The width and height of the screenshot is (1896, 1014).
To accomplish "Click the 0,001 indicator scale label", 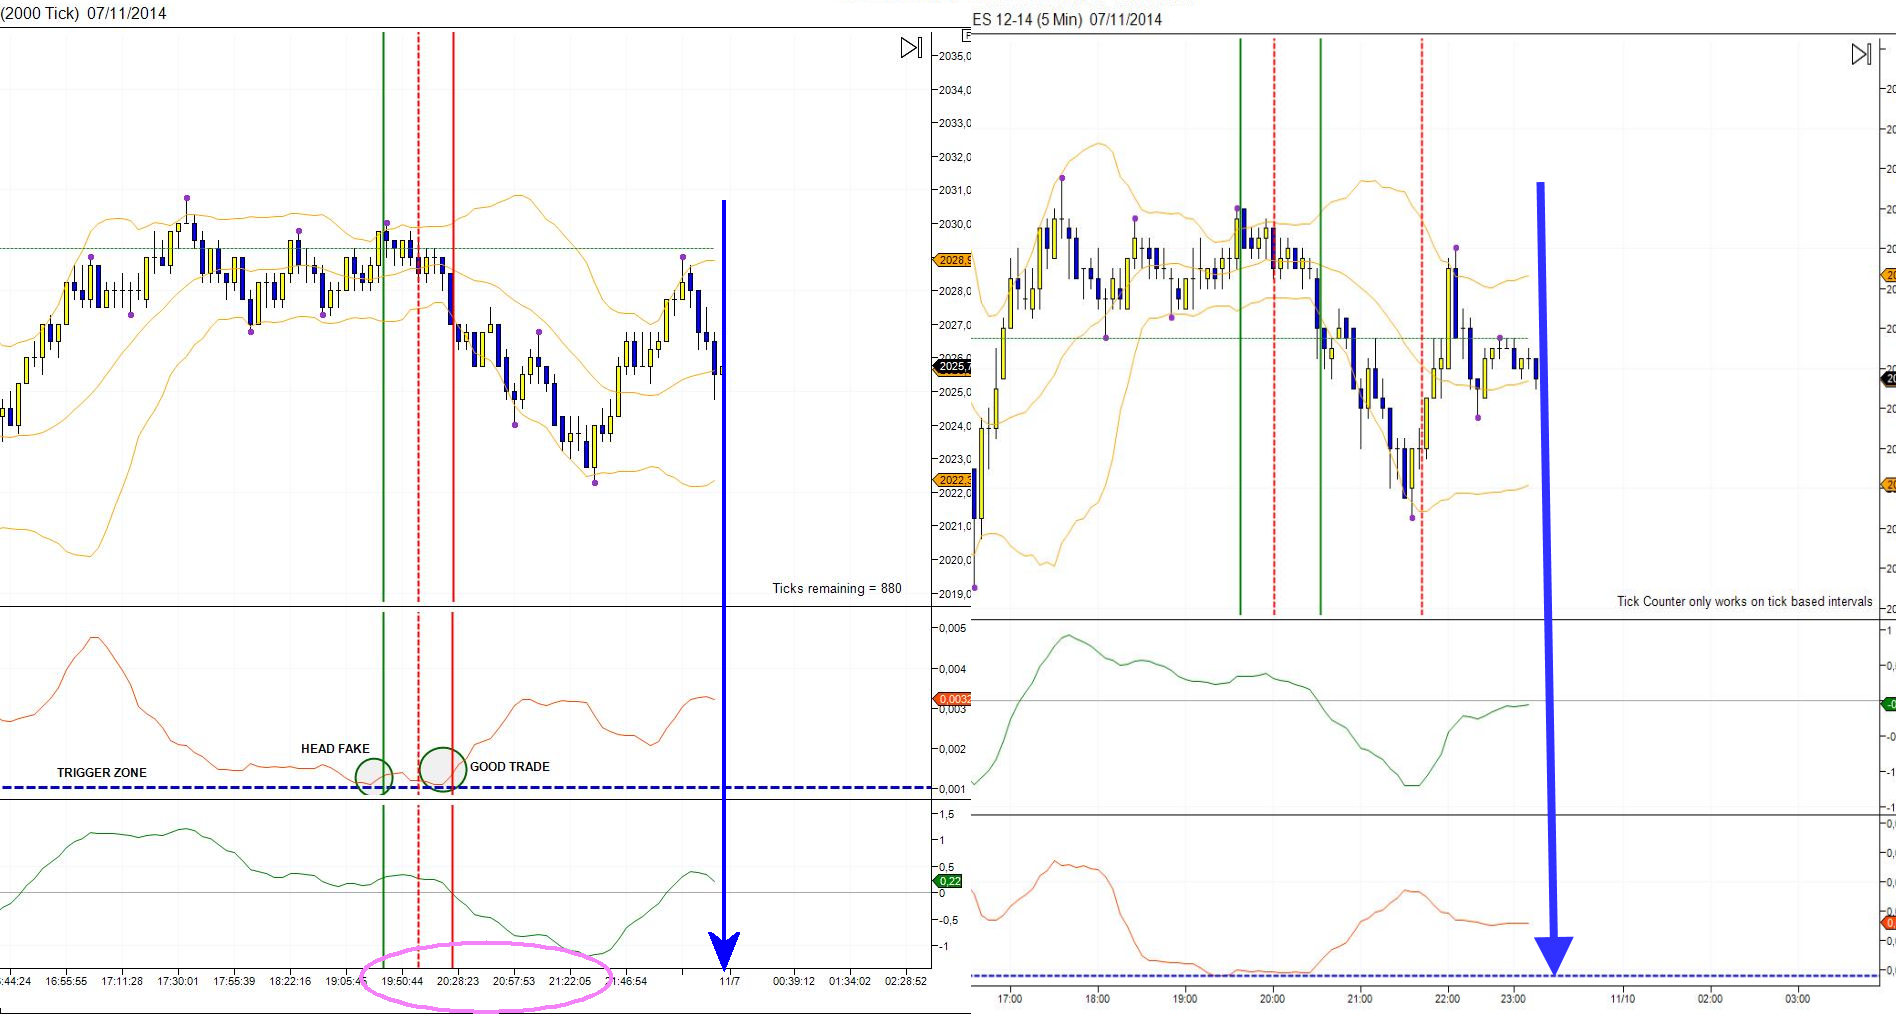I will pos(952,789).
